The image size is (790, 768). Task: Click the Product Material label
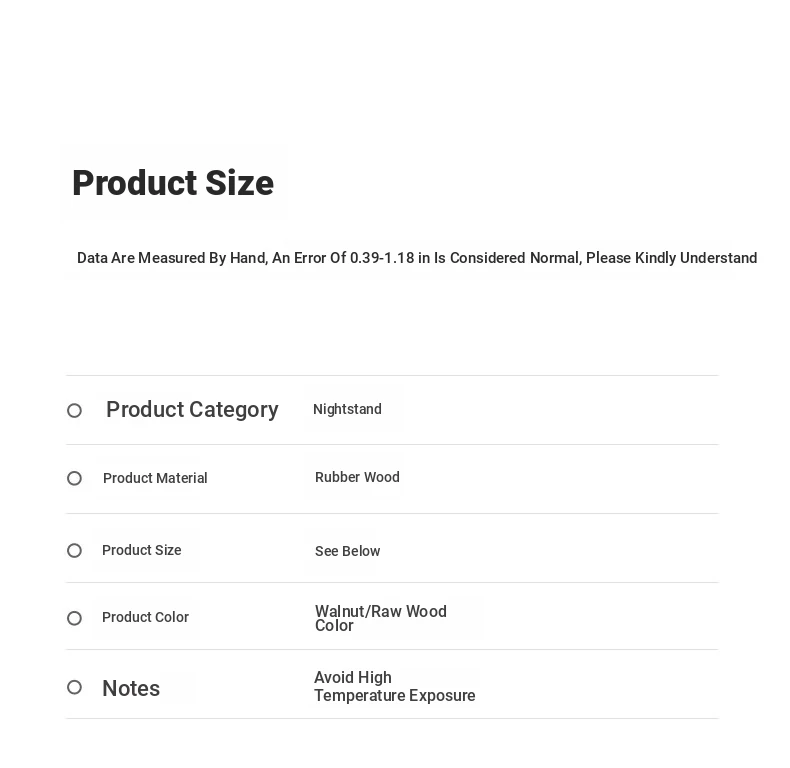pyautogui.click(x=155, y=478)
